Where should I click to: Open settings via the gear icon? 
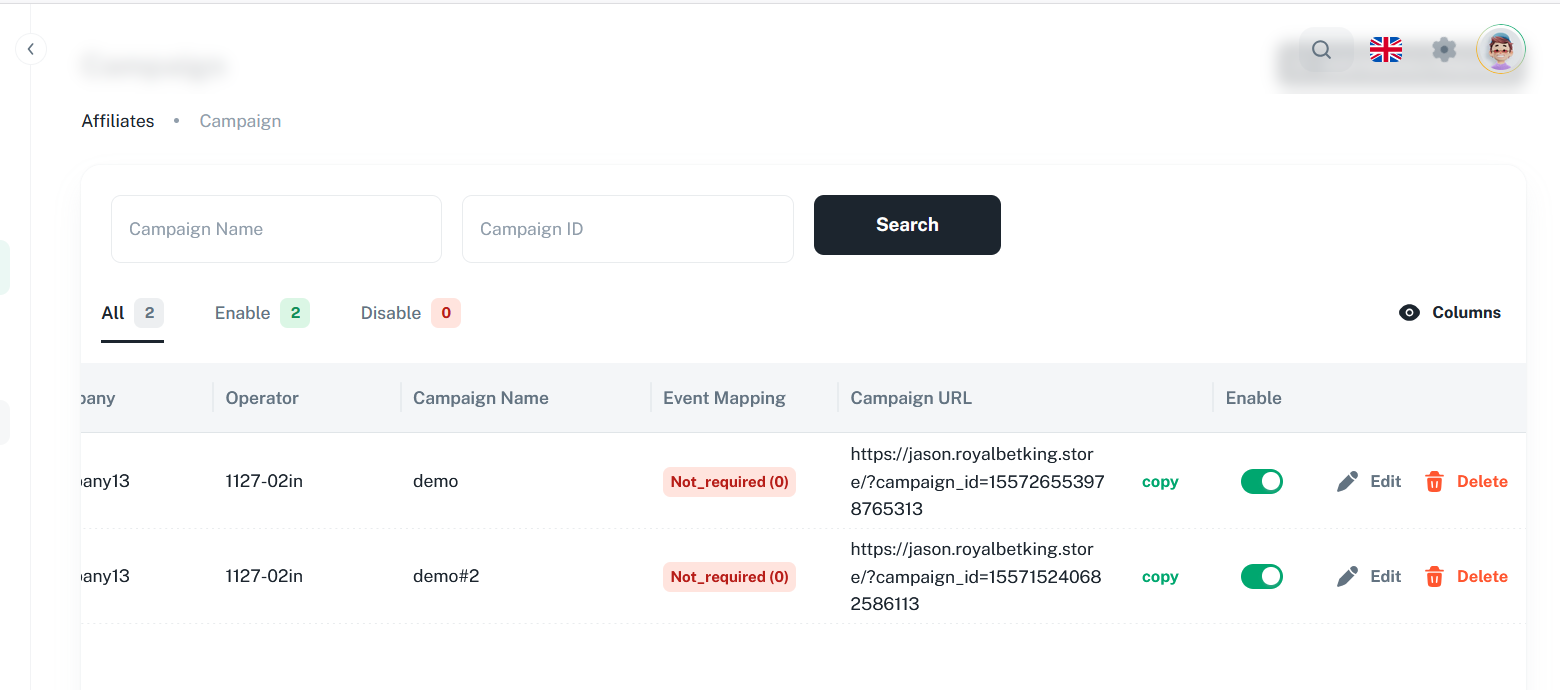pos(1443,50)
